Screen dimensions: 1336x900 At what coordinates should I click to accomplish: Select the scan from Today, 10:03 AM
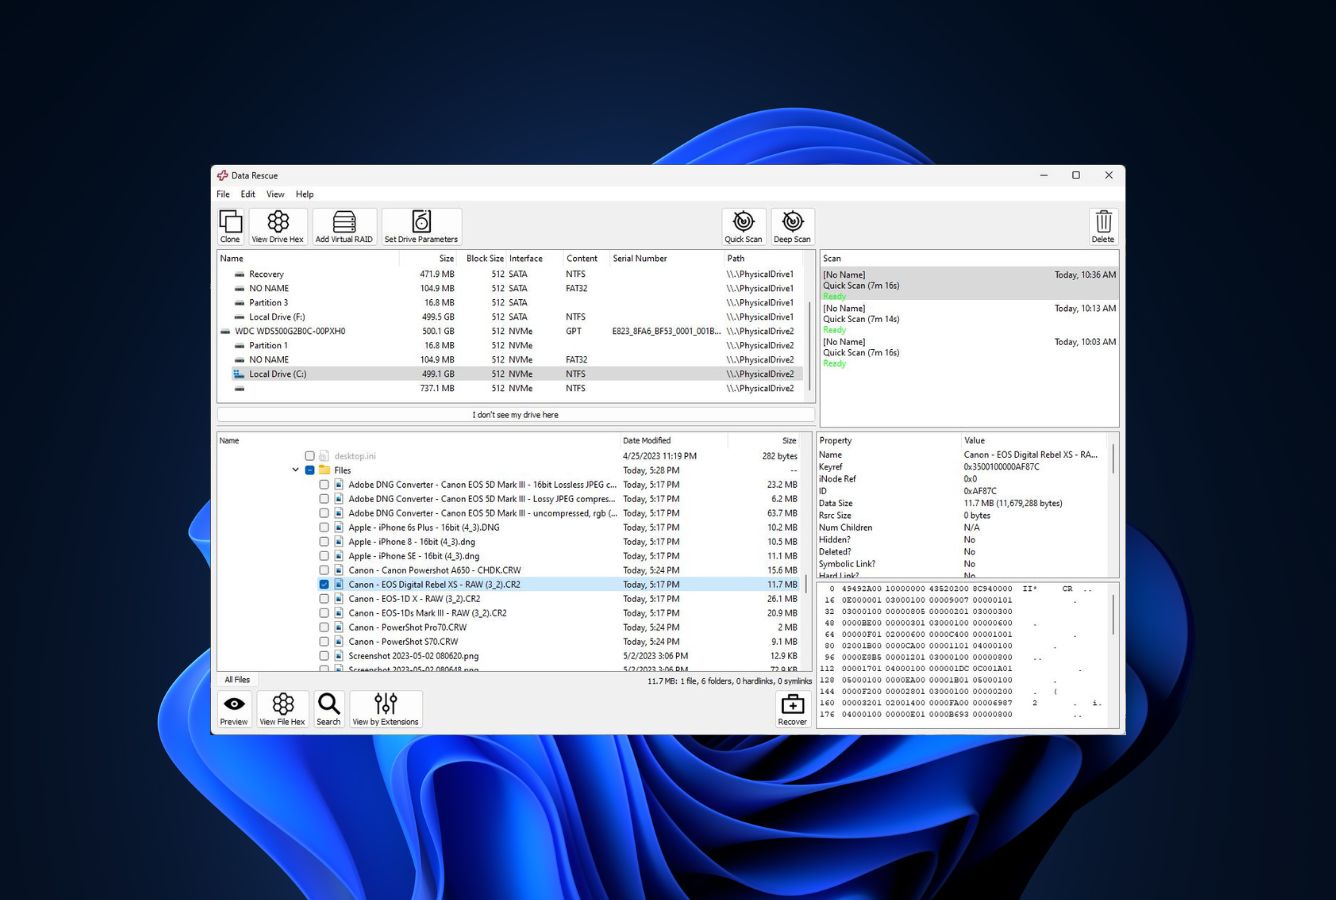pyautogui.click(x=968, y=352)
